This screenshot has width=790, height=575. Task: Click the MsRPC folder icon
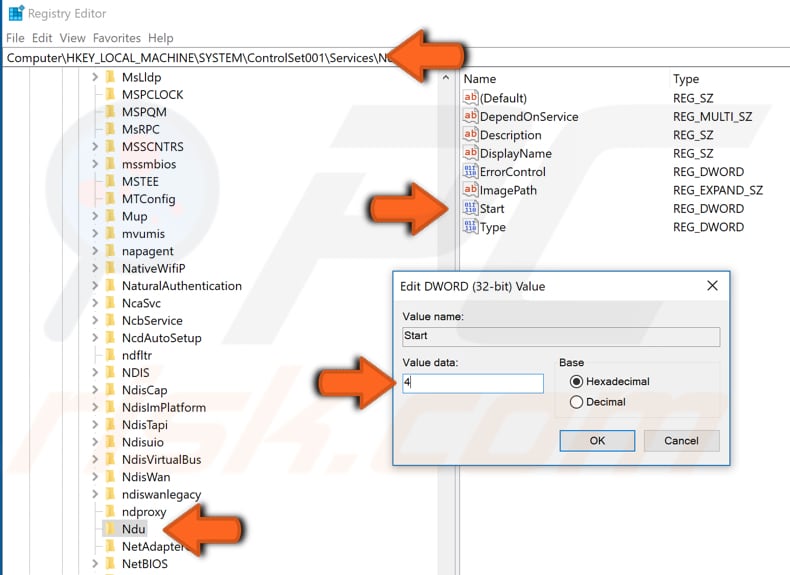coord(110,129)
